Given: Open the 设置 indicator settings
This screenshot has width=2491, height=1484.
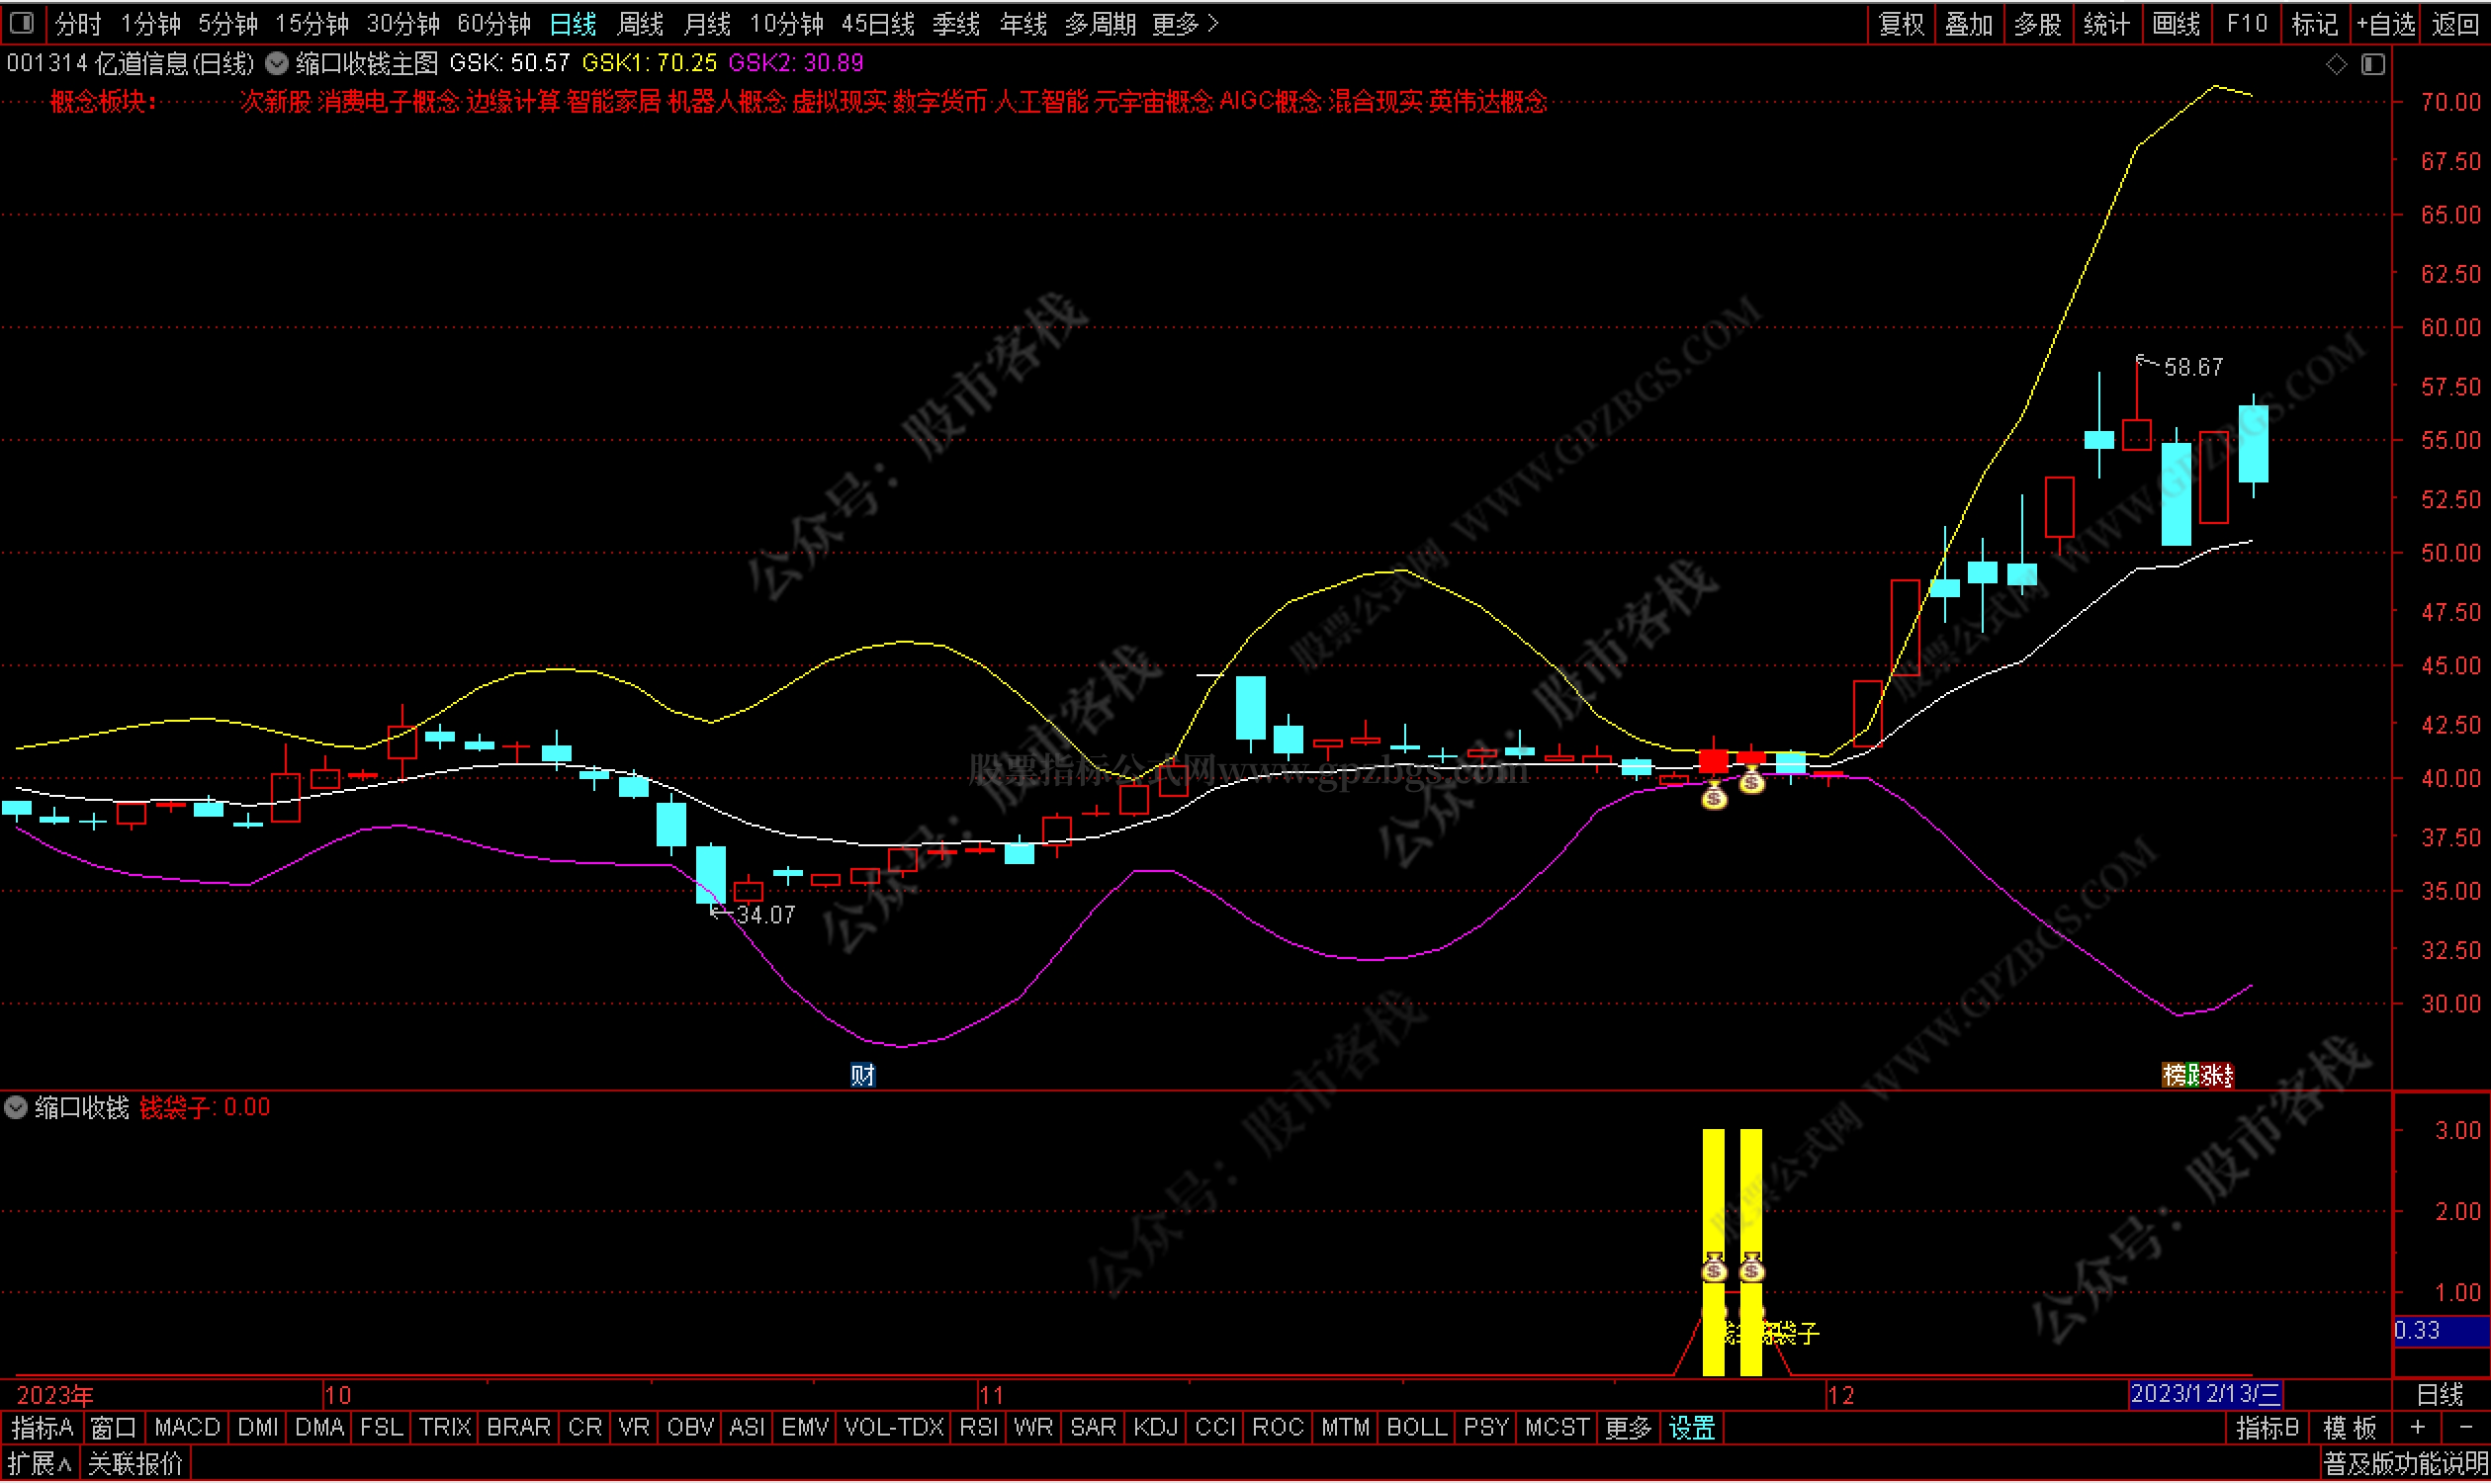Looking at the screenshot, I should tap(1692, 1429).
